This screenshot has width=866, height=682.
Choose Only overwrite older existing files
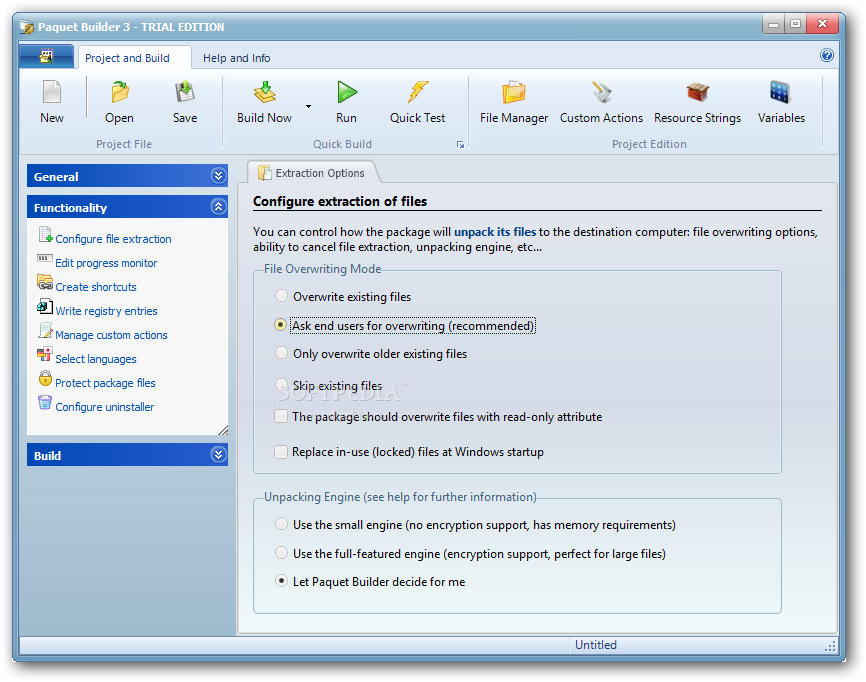281,353
